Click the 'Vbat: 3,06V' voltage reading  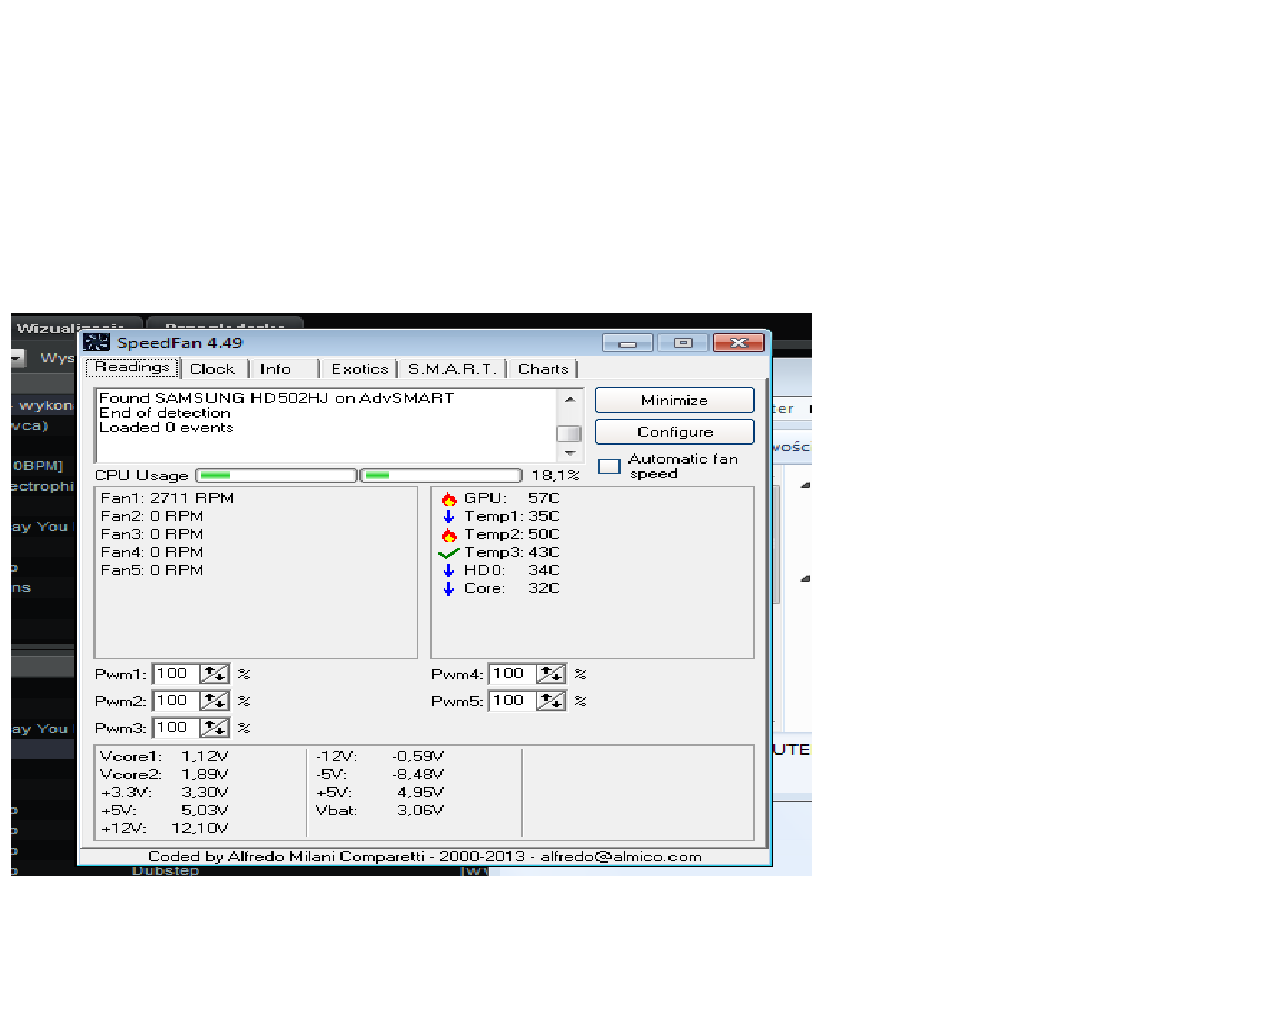[x=380, y=810]
